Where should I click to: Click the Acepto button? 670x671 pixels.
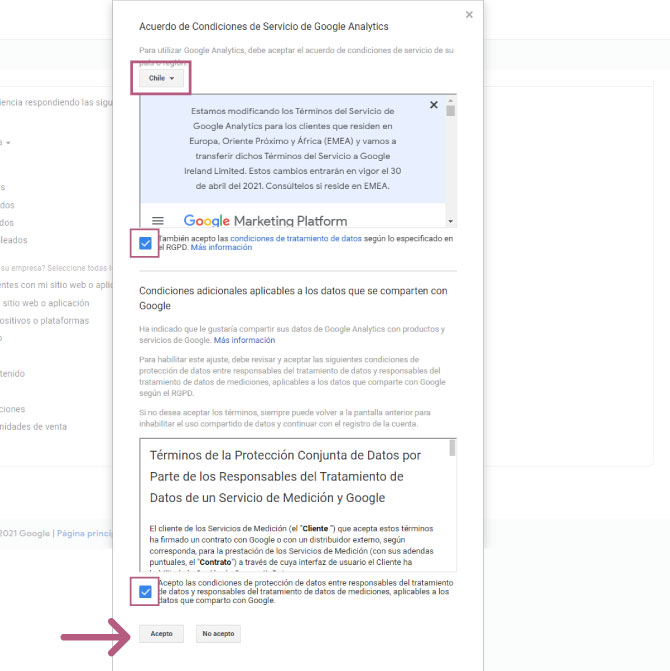click(161, 634)
